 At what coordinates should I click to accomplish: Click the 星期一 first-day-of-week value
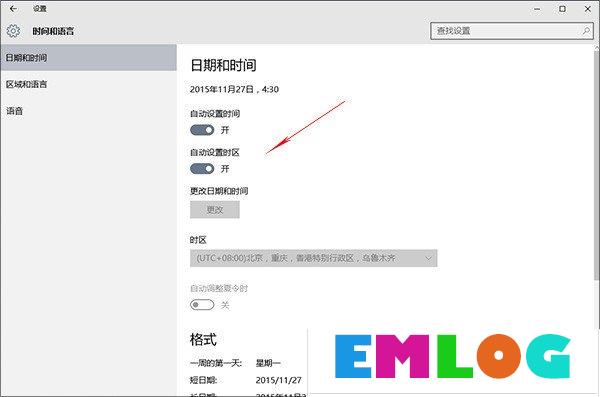(268, 363)
